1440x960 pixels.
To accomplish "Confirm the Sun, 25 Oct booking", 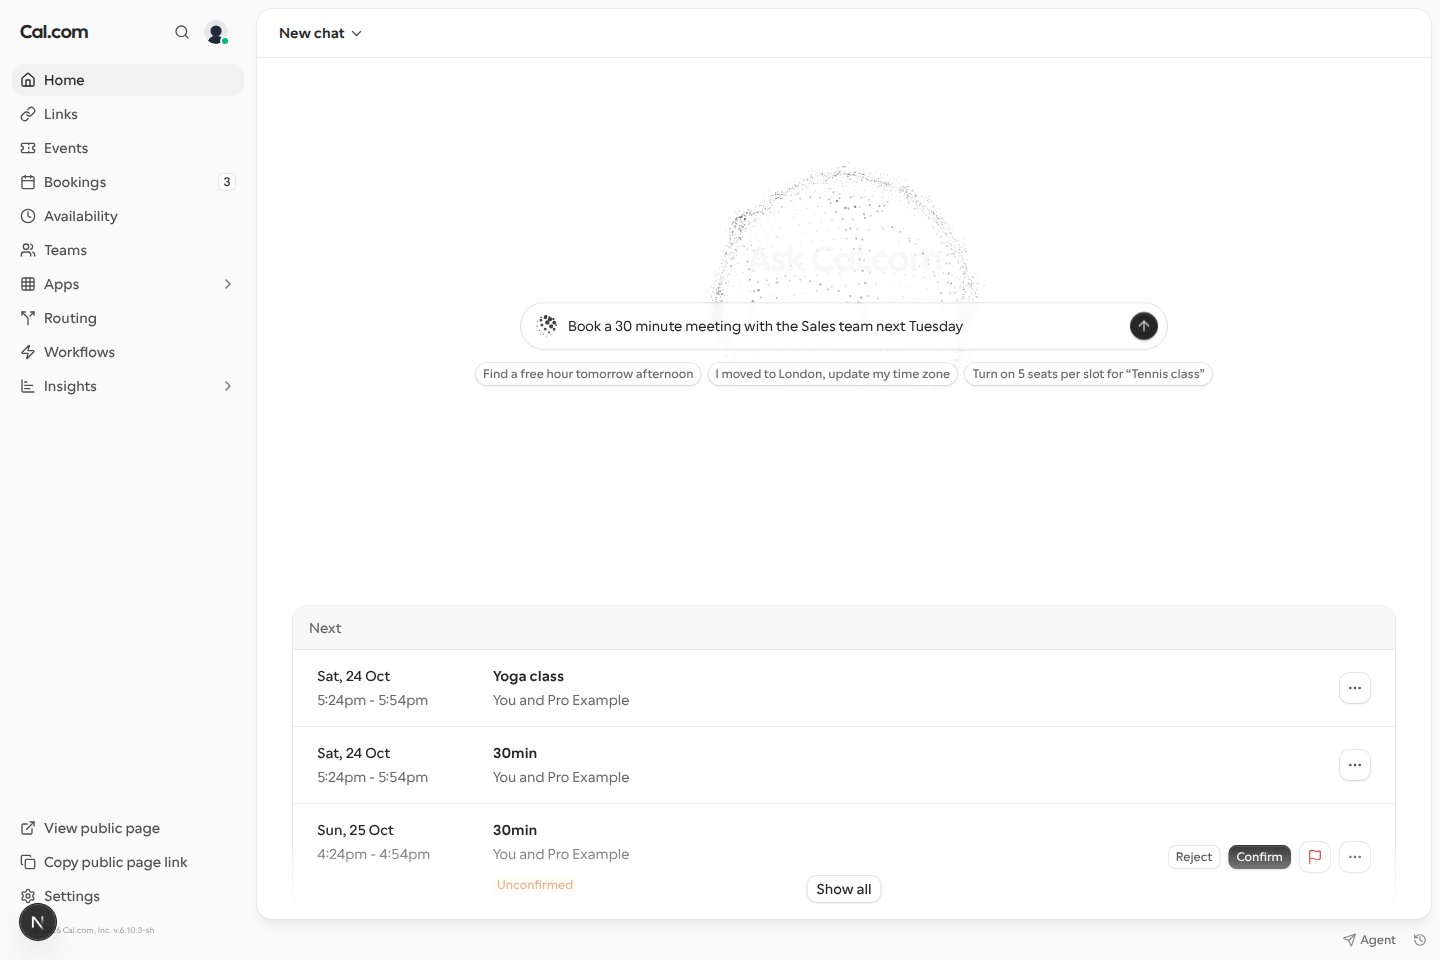I will pyautogui.click(x=1259, y=857).
